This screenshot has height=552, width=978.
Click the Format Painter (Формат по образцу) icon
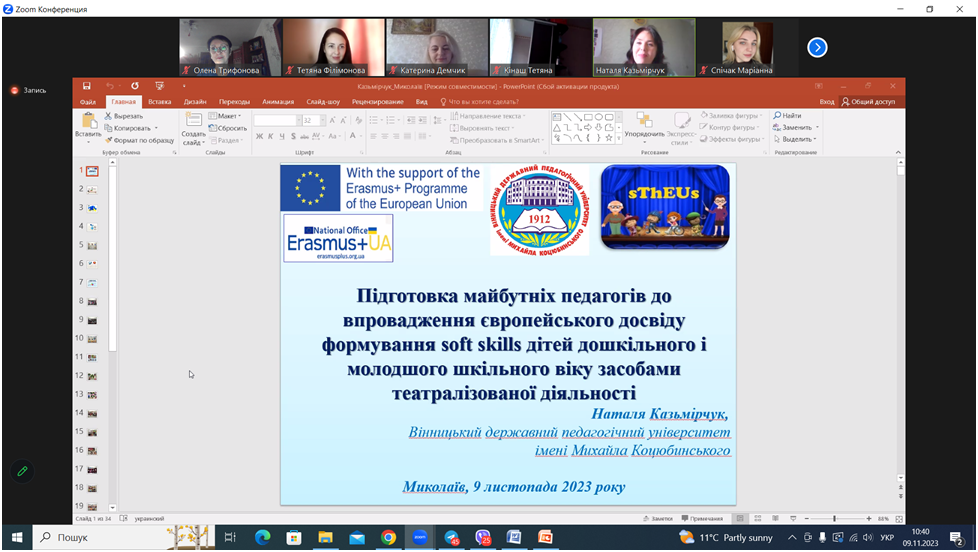click(x=109, y=140)
